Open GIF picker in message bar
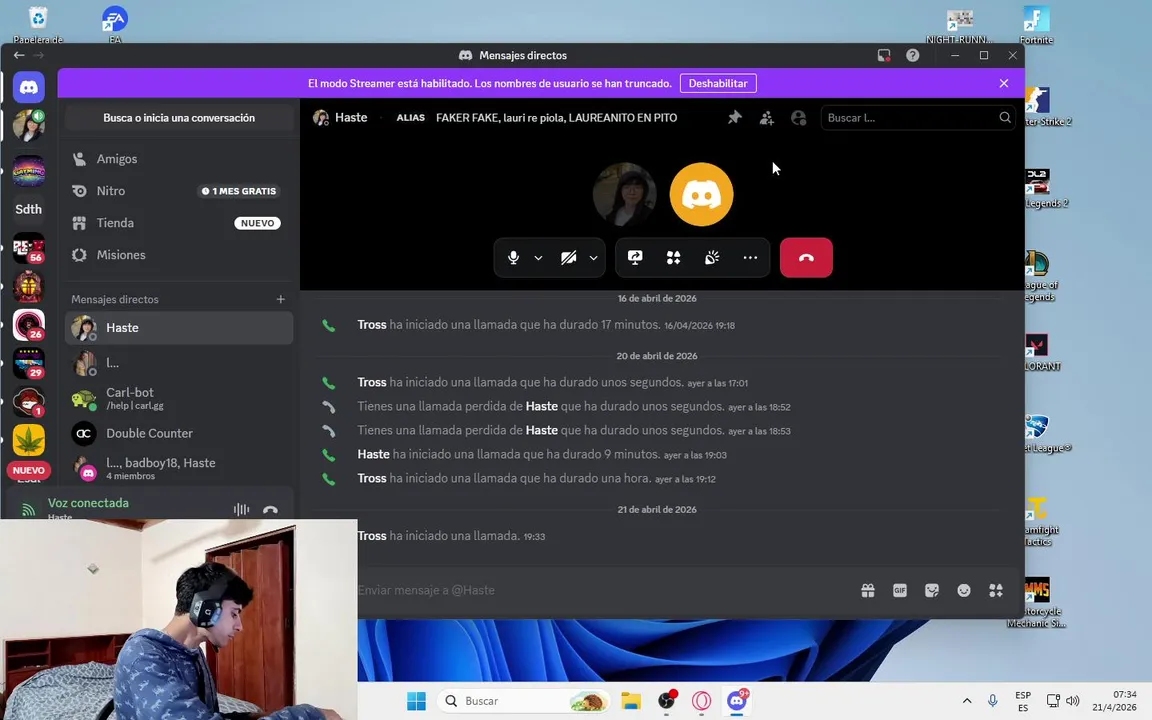 point(900,591)
